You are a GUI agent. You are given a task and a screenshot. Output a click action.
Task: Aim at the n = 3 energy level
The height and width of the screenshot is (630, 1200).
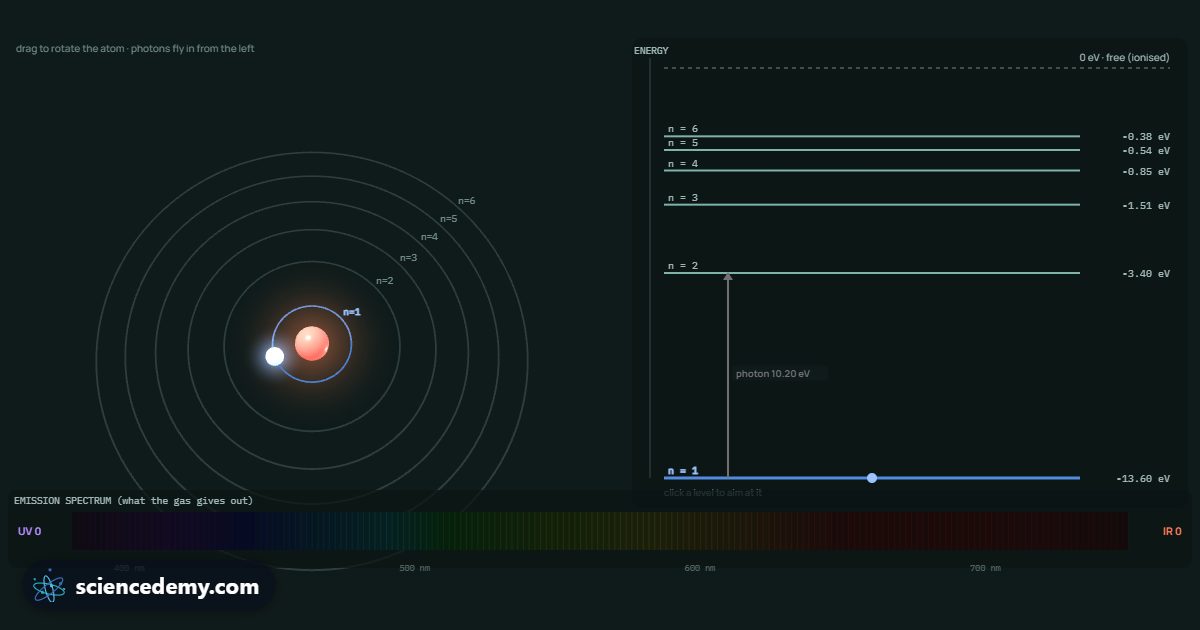pos(872,205)
